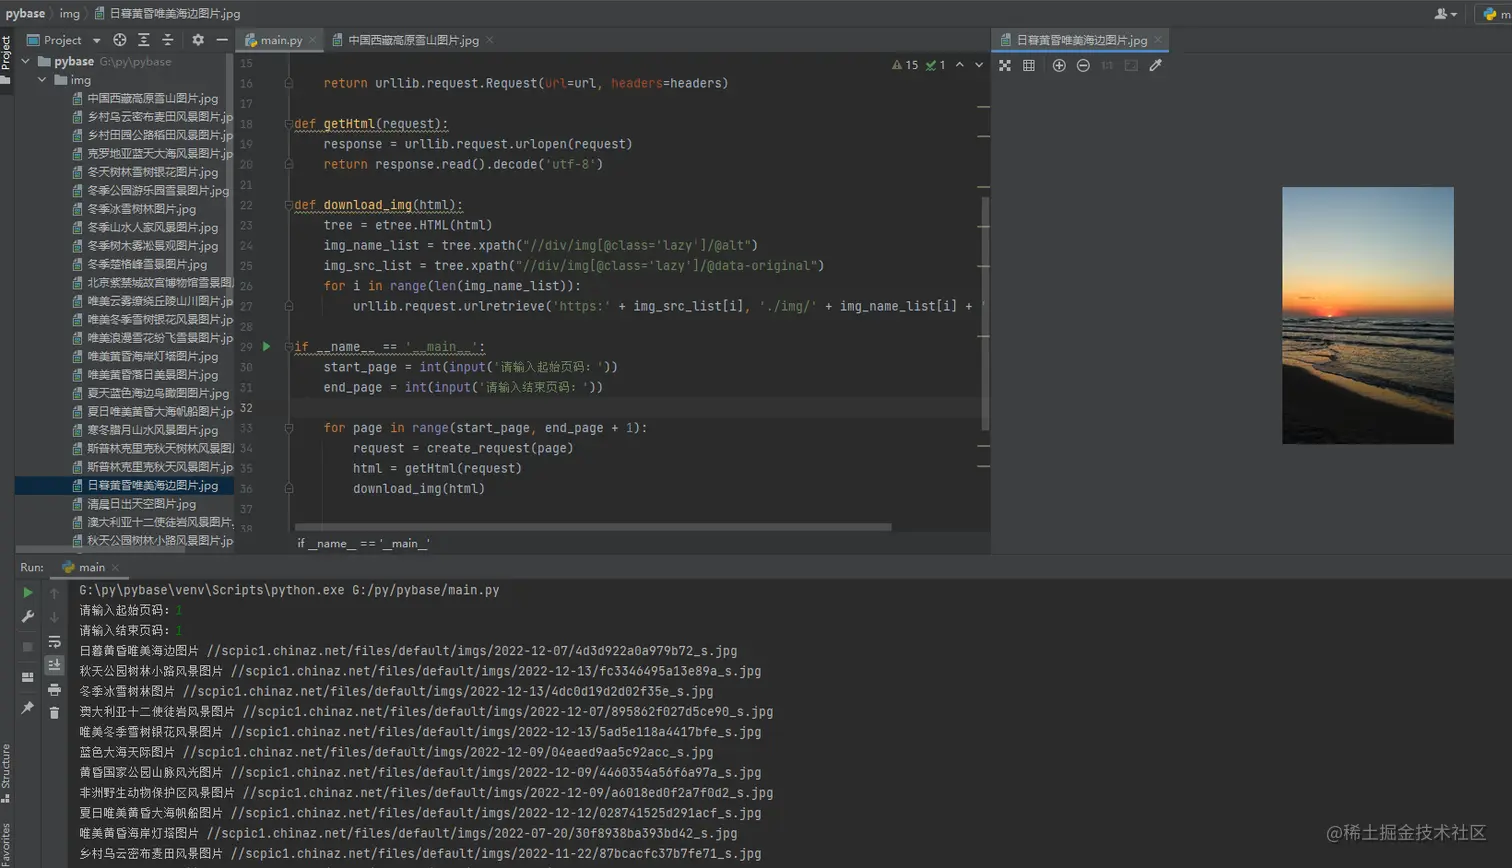Select 寒冬腊月山水风景图片.jpg in Project tree

click(152, 430)
